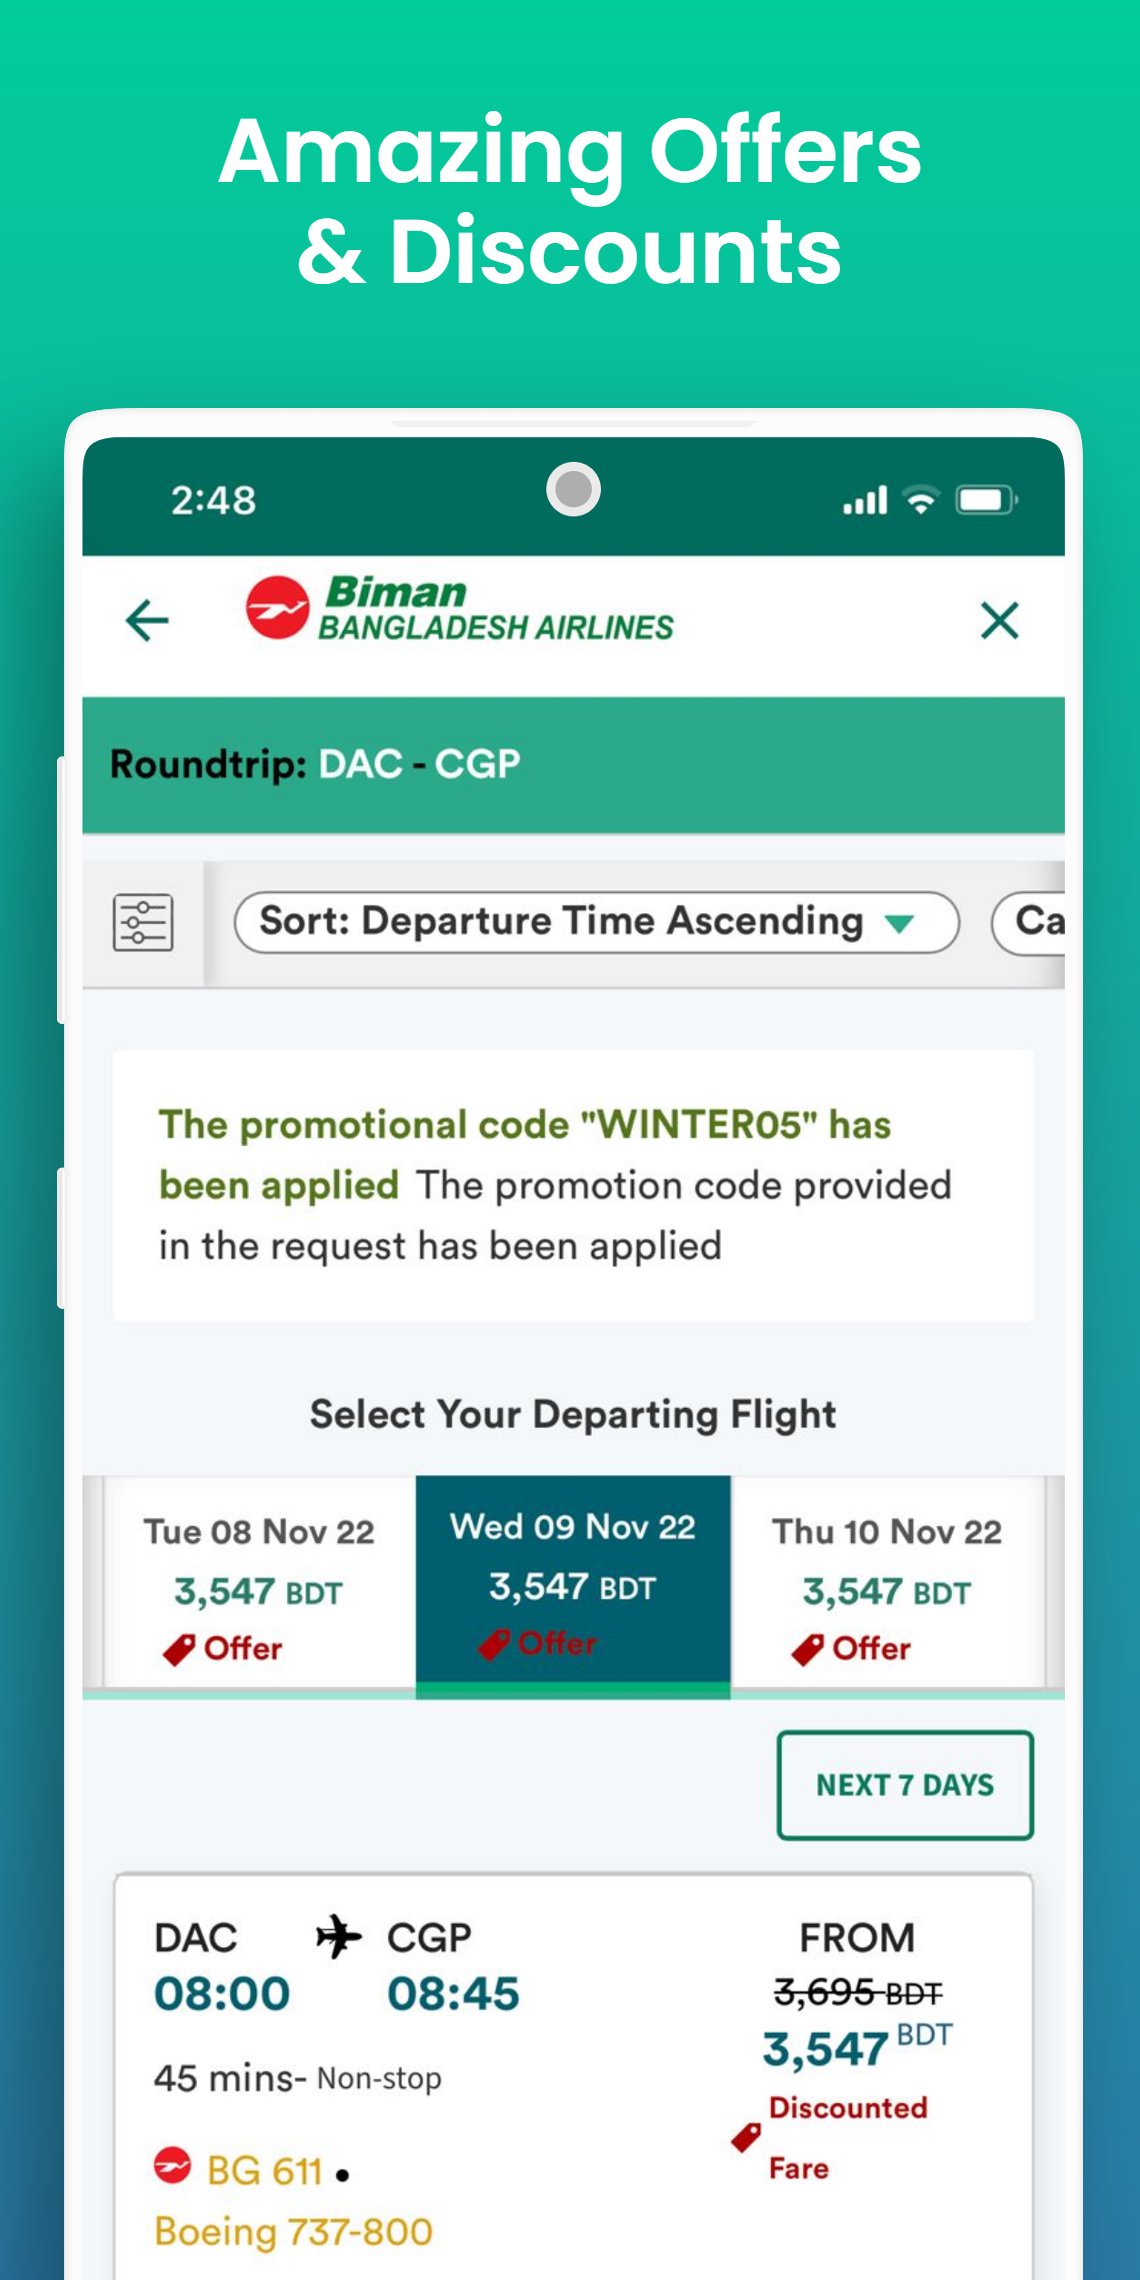Viewport: 1140px width, 2280px height.
Task: Close the flight search with X icon
Action: (999, 621)
